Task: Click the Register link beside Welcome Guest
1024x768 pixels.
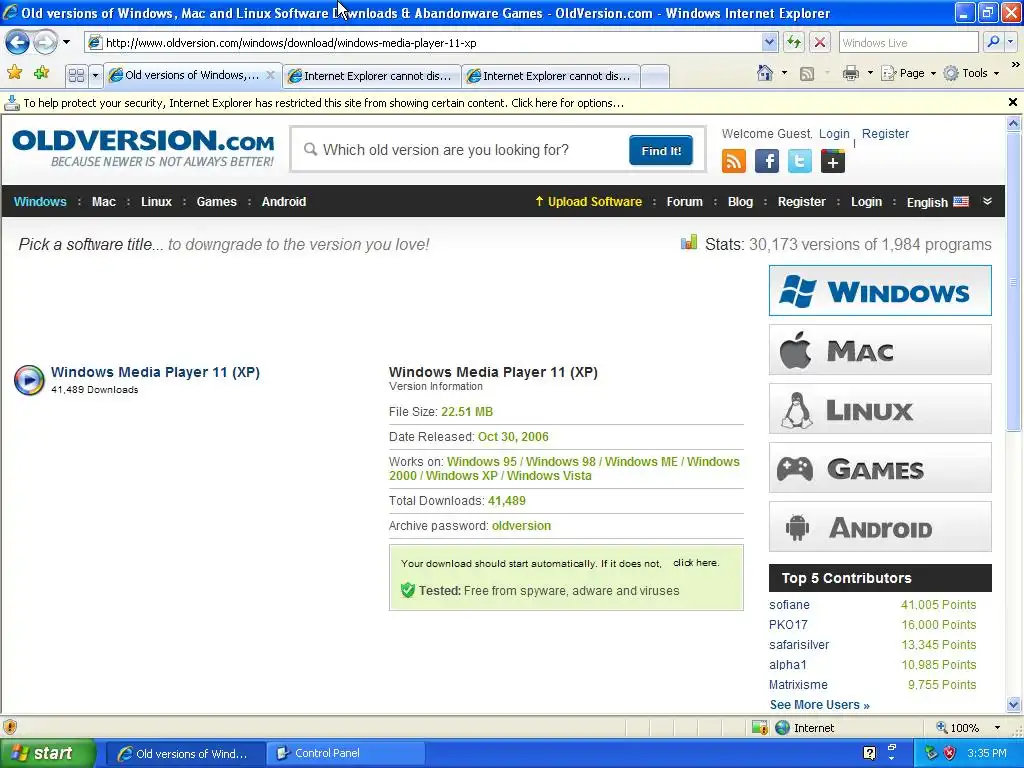Action: (885, 134)
